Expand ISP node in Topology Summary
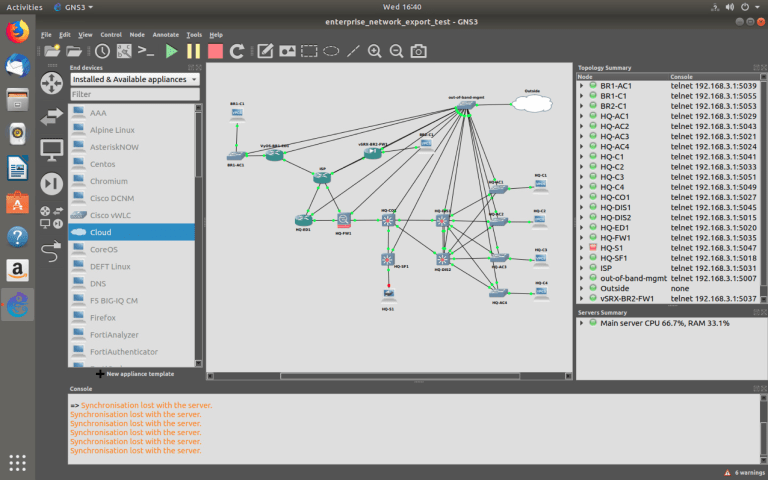 click(581, 268)
